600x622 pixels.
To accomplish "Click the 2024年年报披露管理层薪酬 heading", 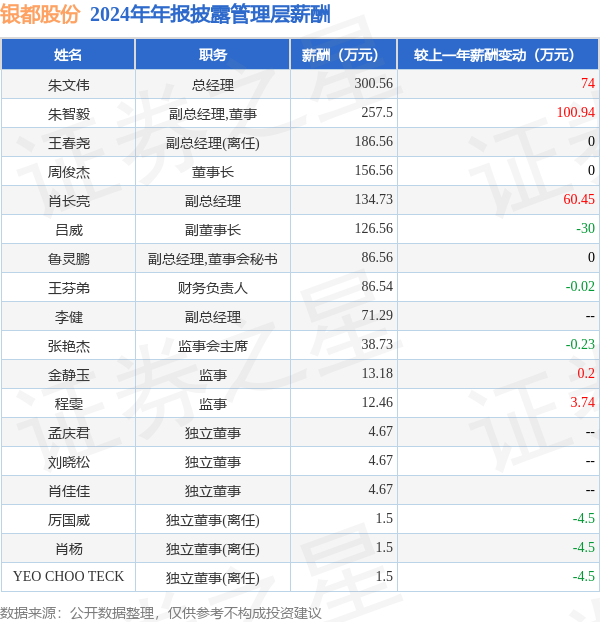I will point(210,15).
